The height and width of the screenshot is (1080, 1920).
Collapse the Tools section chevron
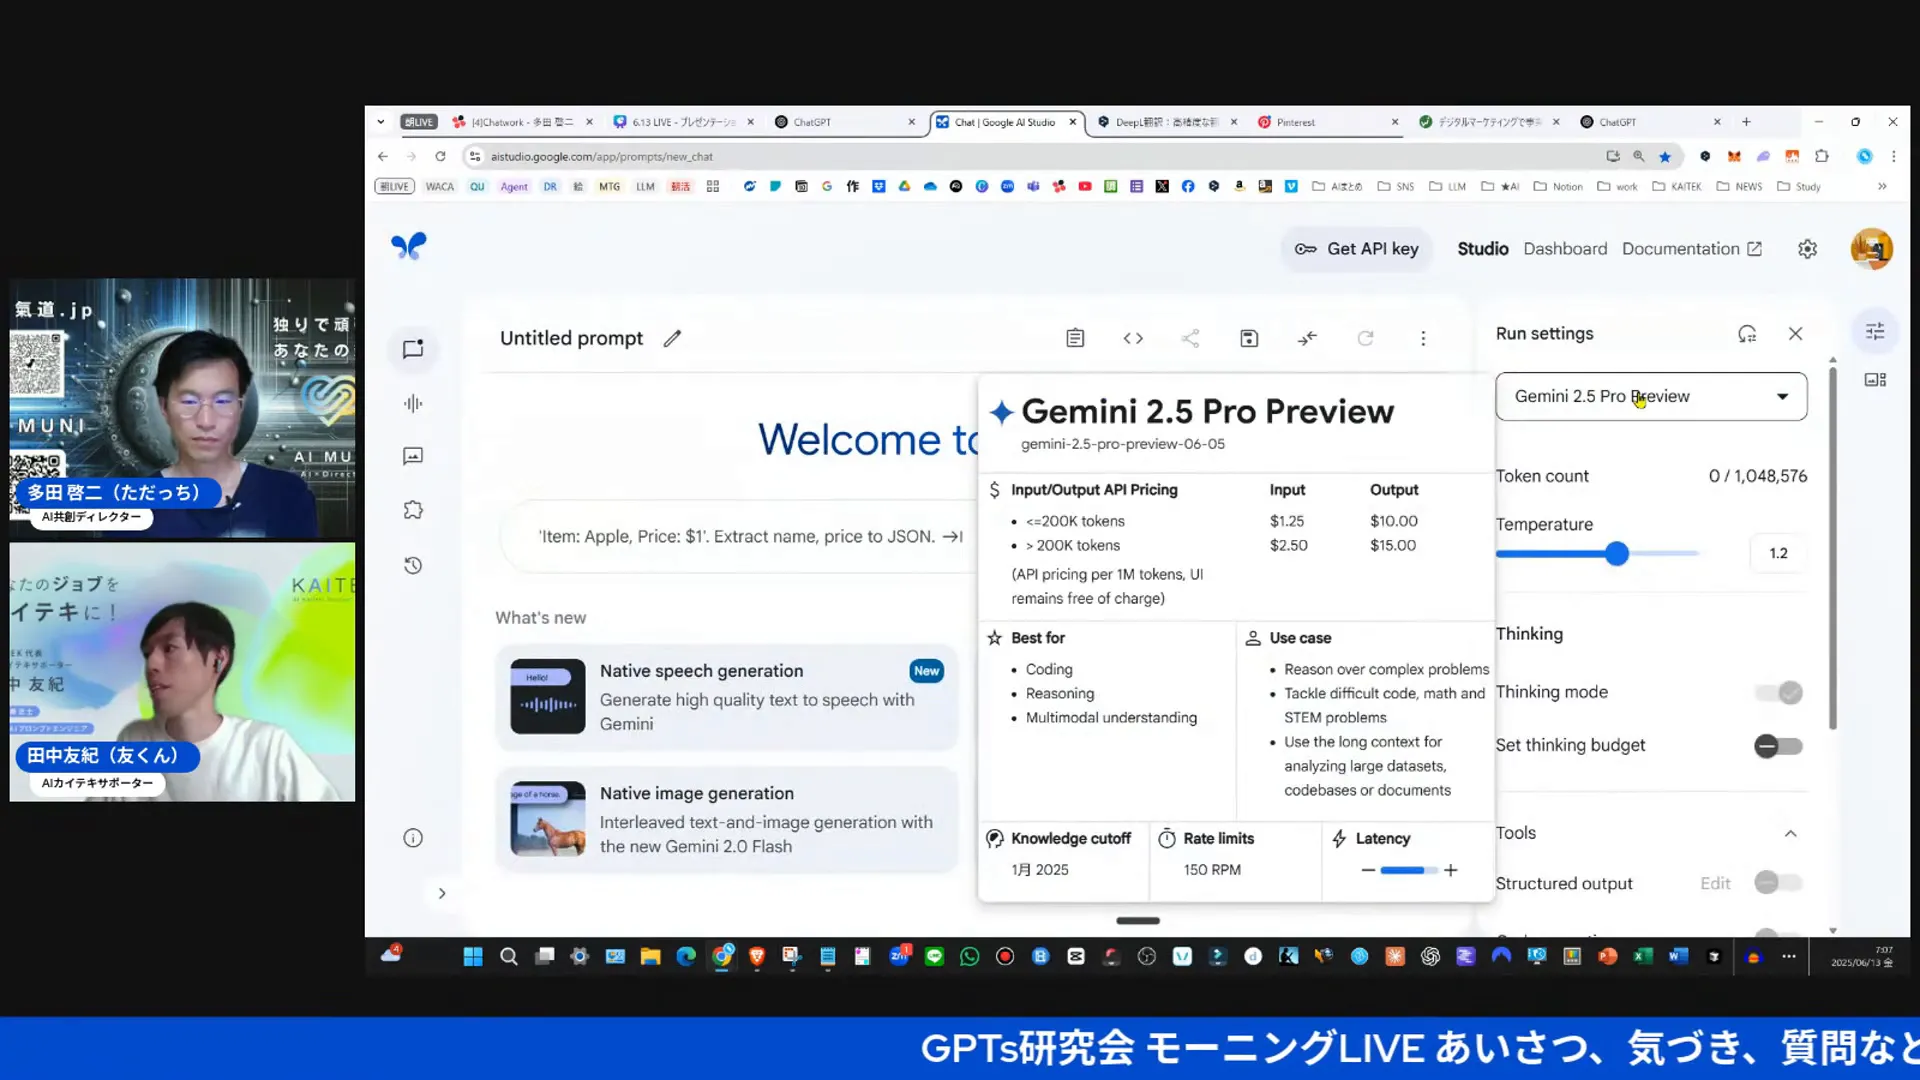click(1791, 833)
